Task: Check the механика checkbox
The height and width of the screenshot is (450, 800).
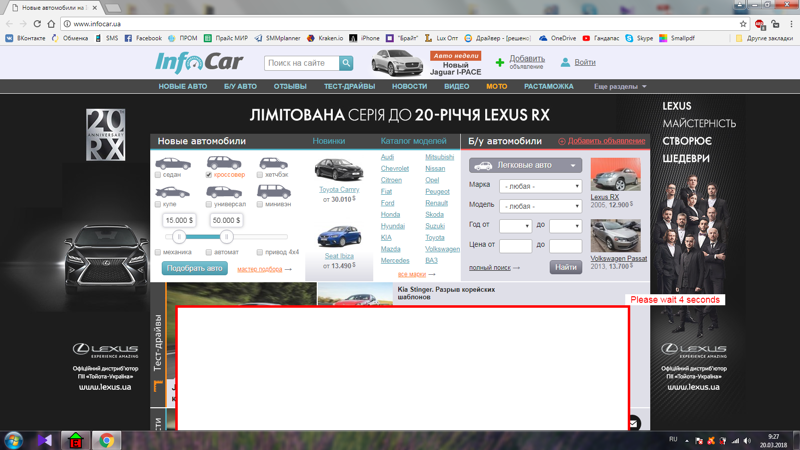Action: click(158, 252)
